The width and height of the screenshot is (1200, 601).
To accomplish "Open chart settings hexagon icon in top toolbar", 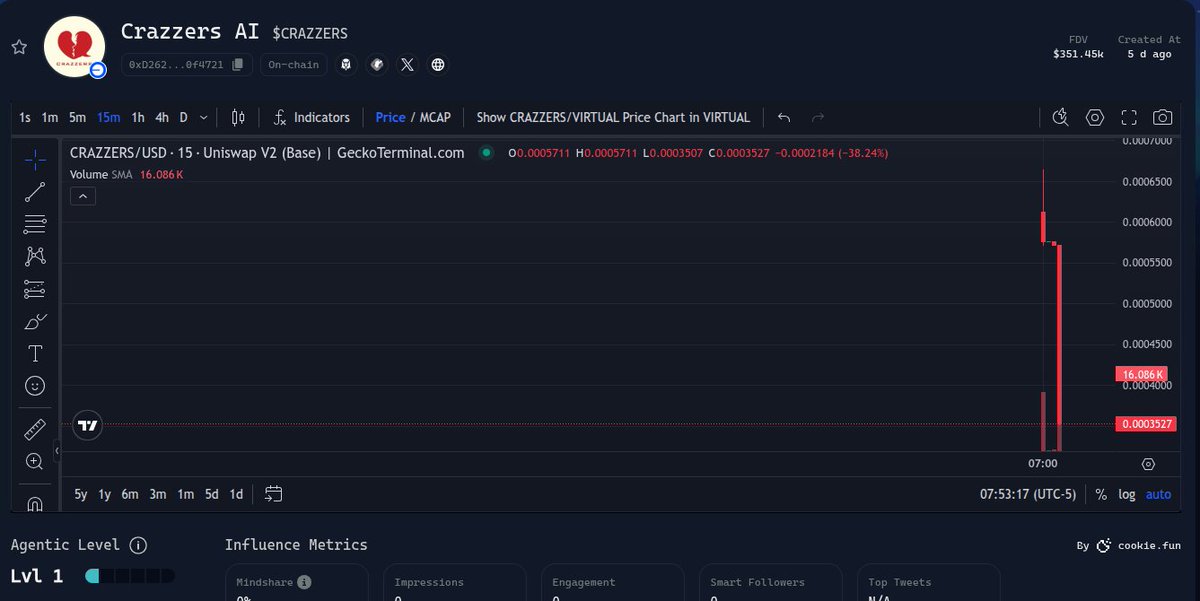I will click(x=1095, y=117).
